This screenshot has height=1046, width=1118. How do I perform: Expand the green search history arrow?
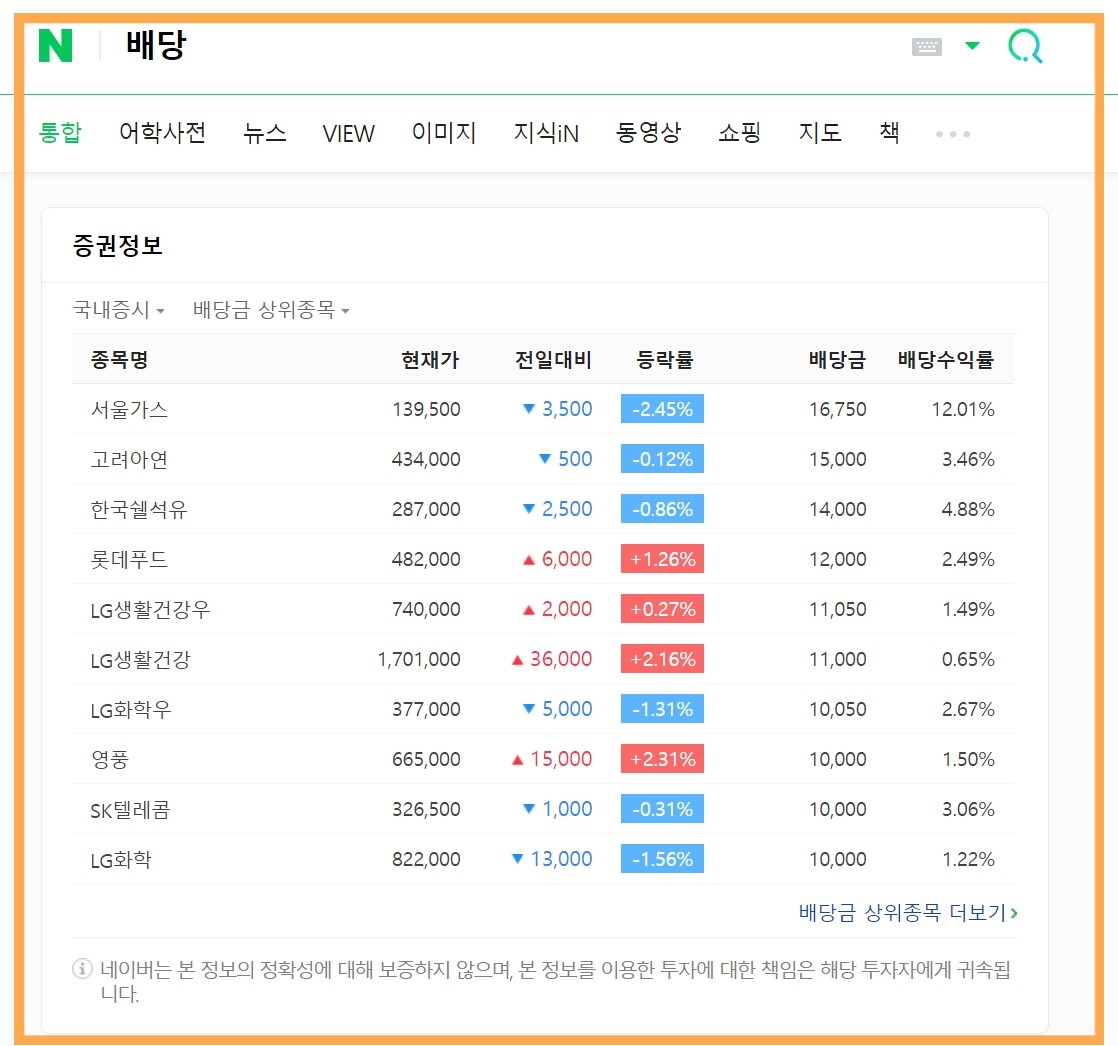pyautogui.click(x=973, y=46)
